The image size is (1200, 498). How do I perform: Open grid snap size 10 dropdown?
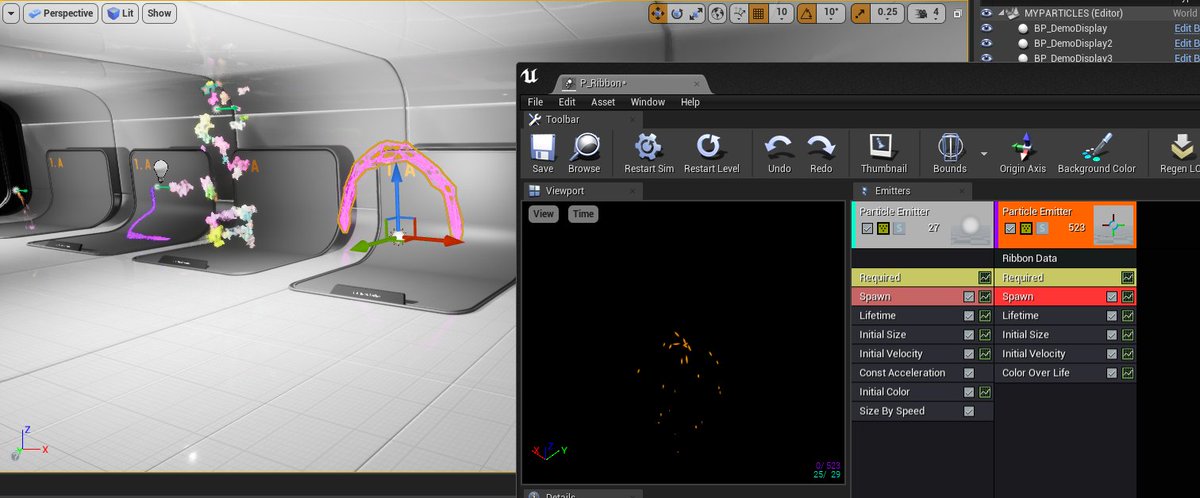pos(782,13)
